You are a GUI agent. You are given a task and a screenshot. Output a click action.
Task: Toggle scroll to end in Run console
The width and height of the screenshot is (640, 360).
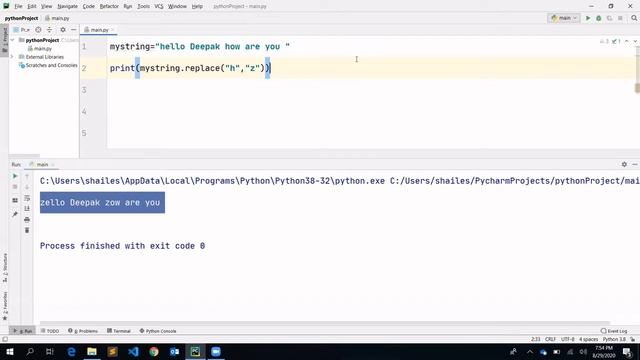(x=27, y=209)
